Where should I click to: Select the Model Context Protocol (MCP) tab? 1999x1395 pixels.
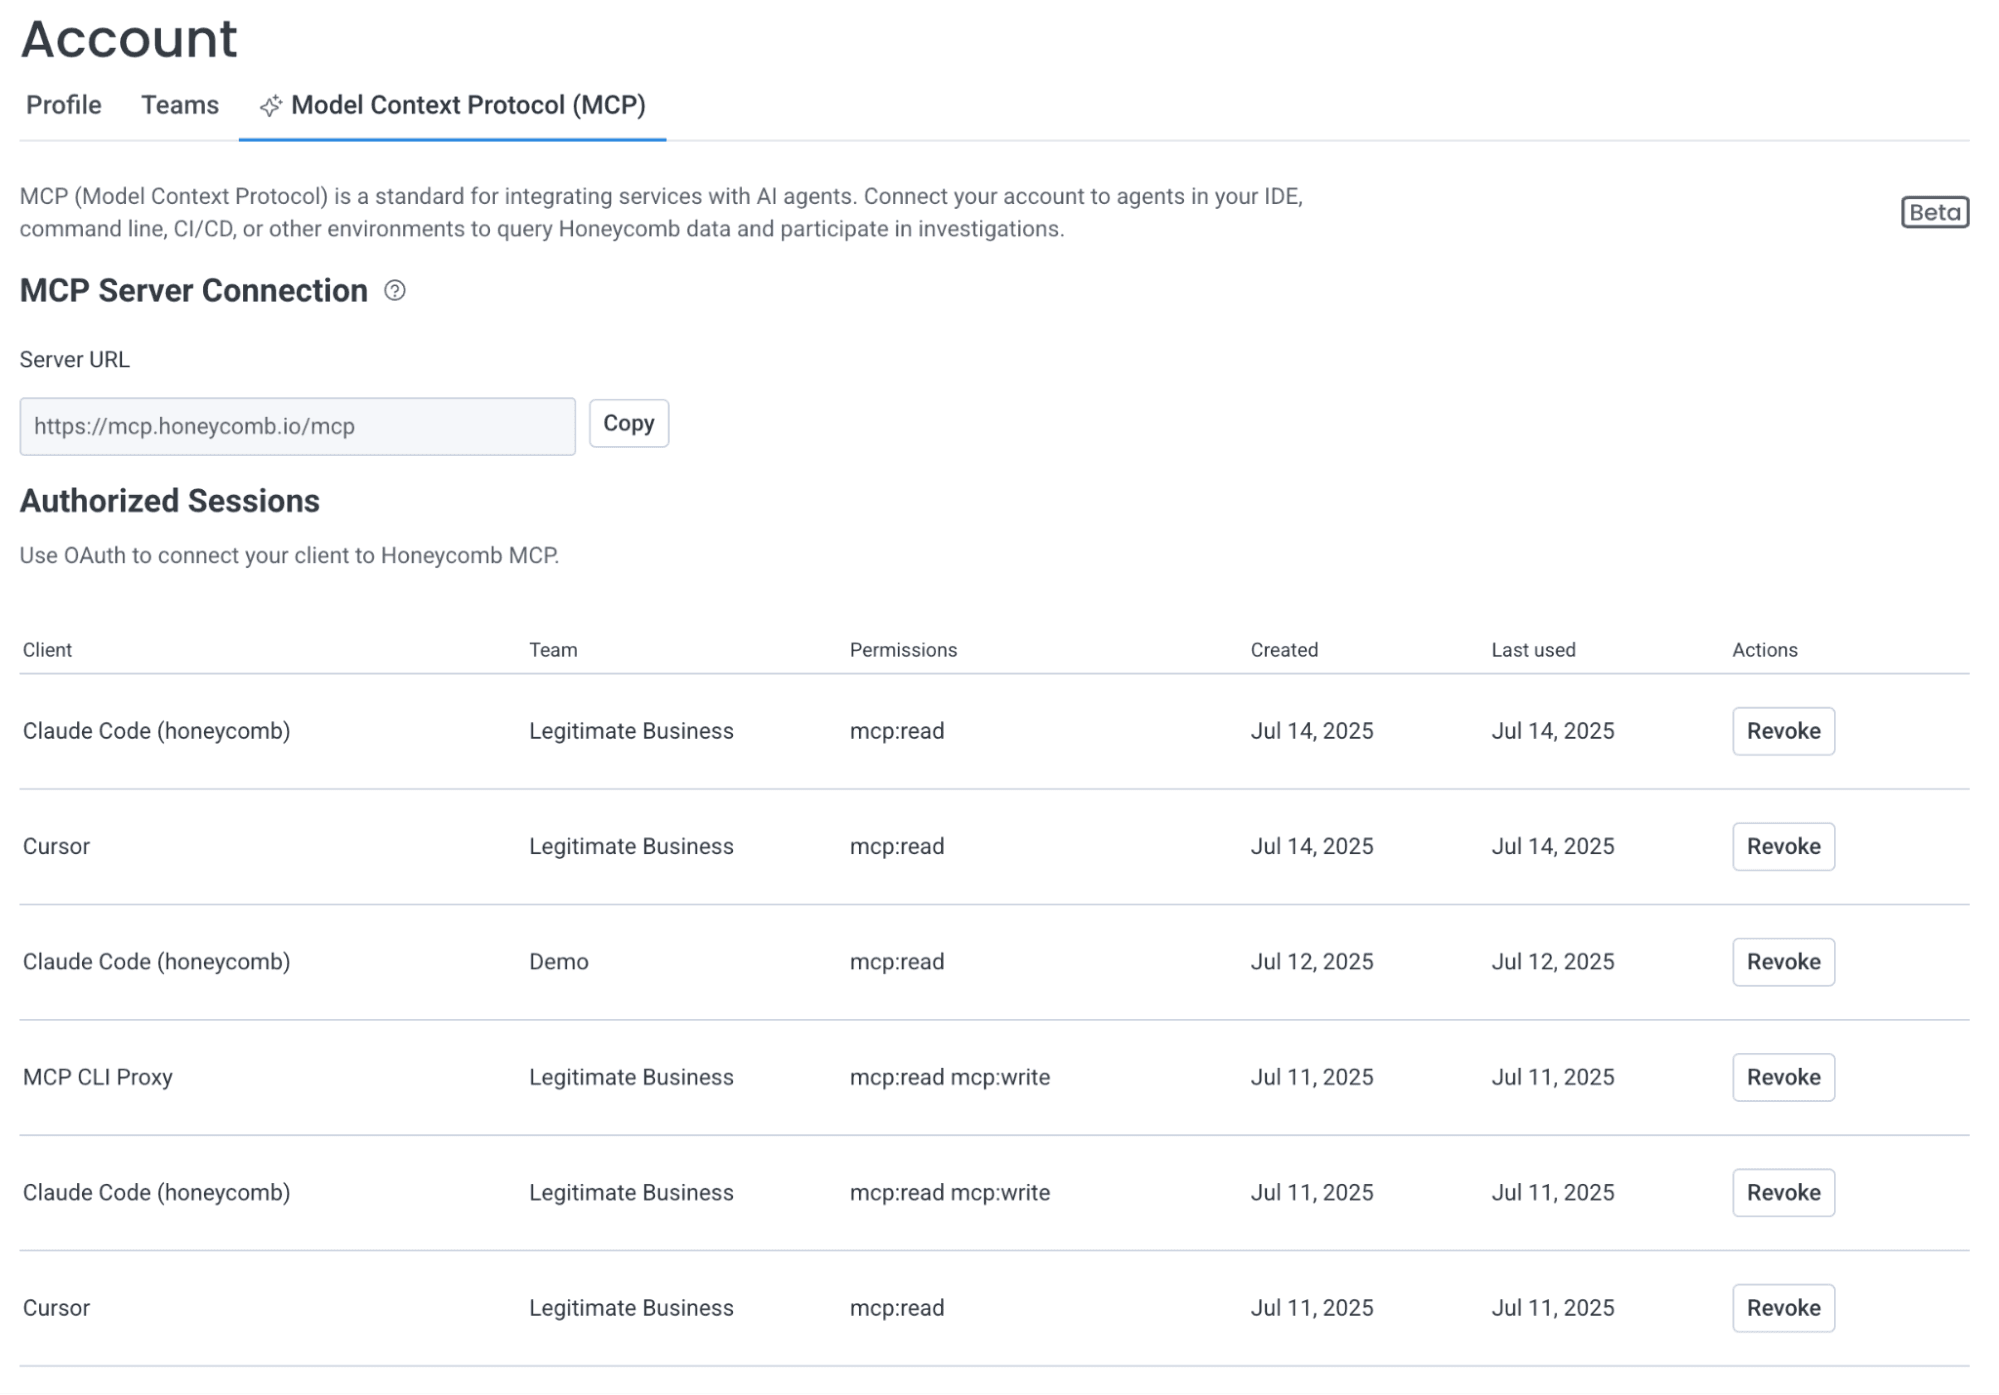click(x=467, y=105)
